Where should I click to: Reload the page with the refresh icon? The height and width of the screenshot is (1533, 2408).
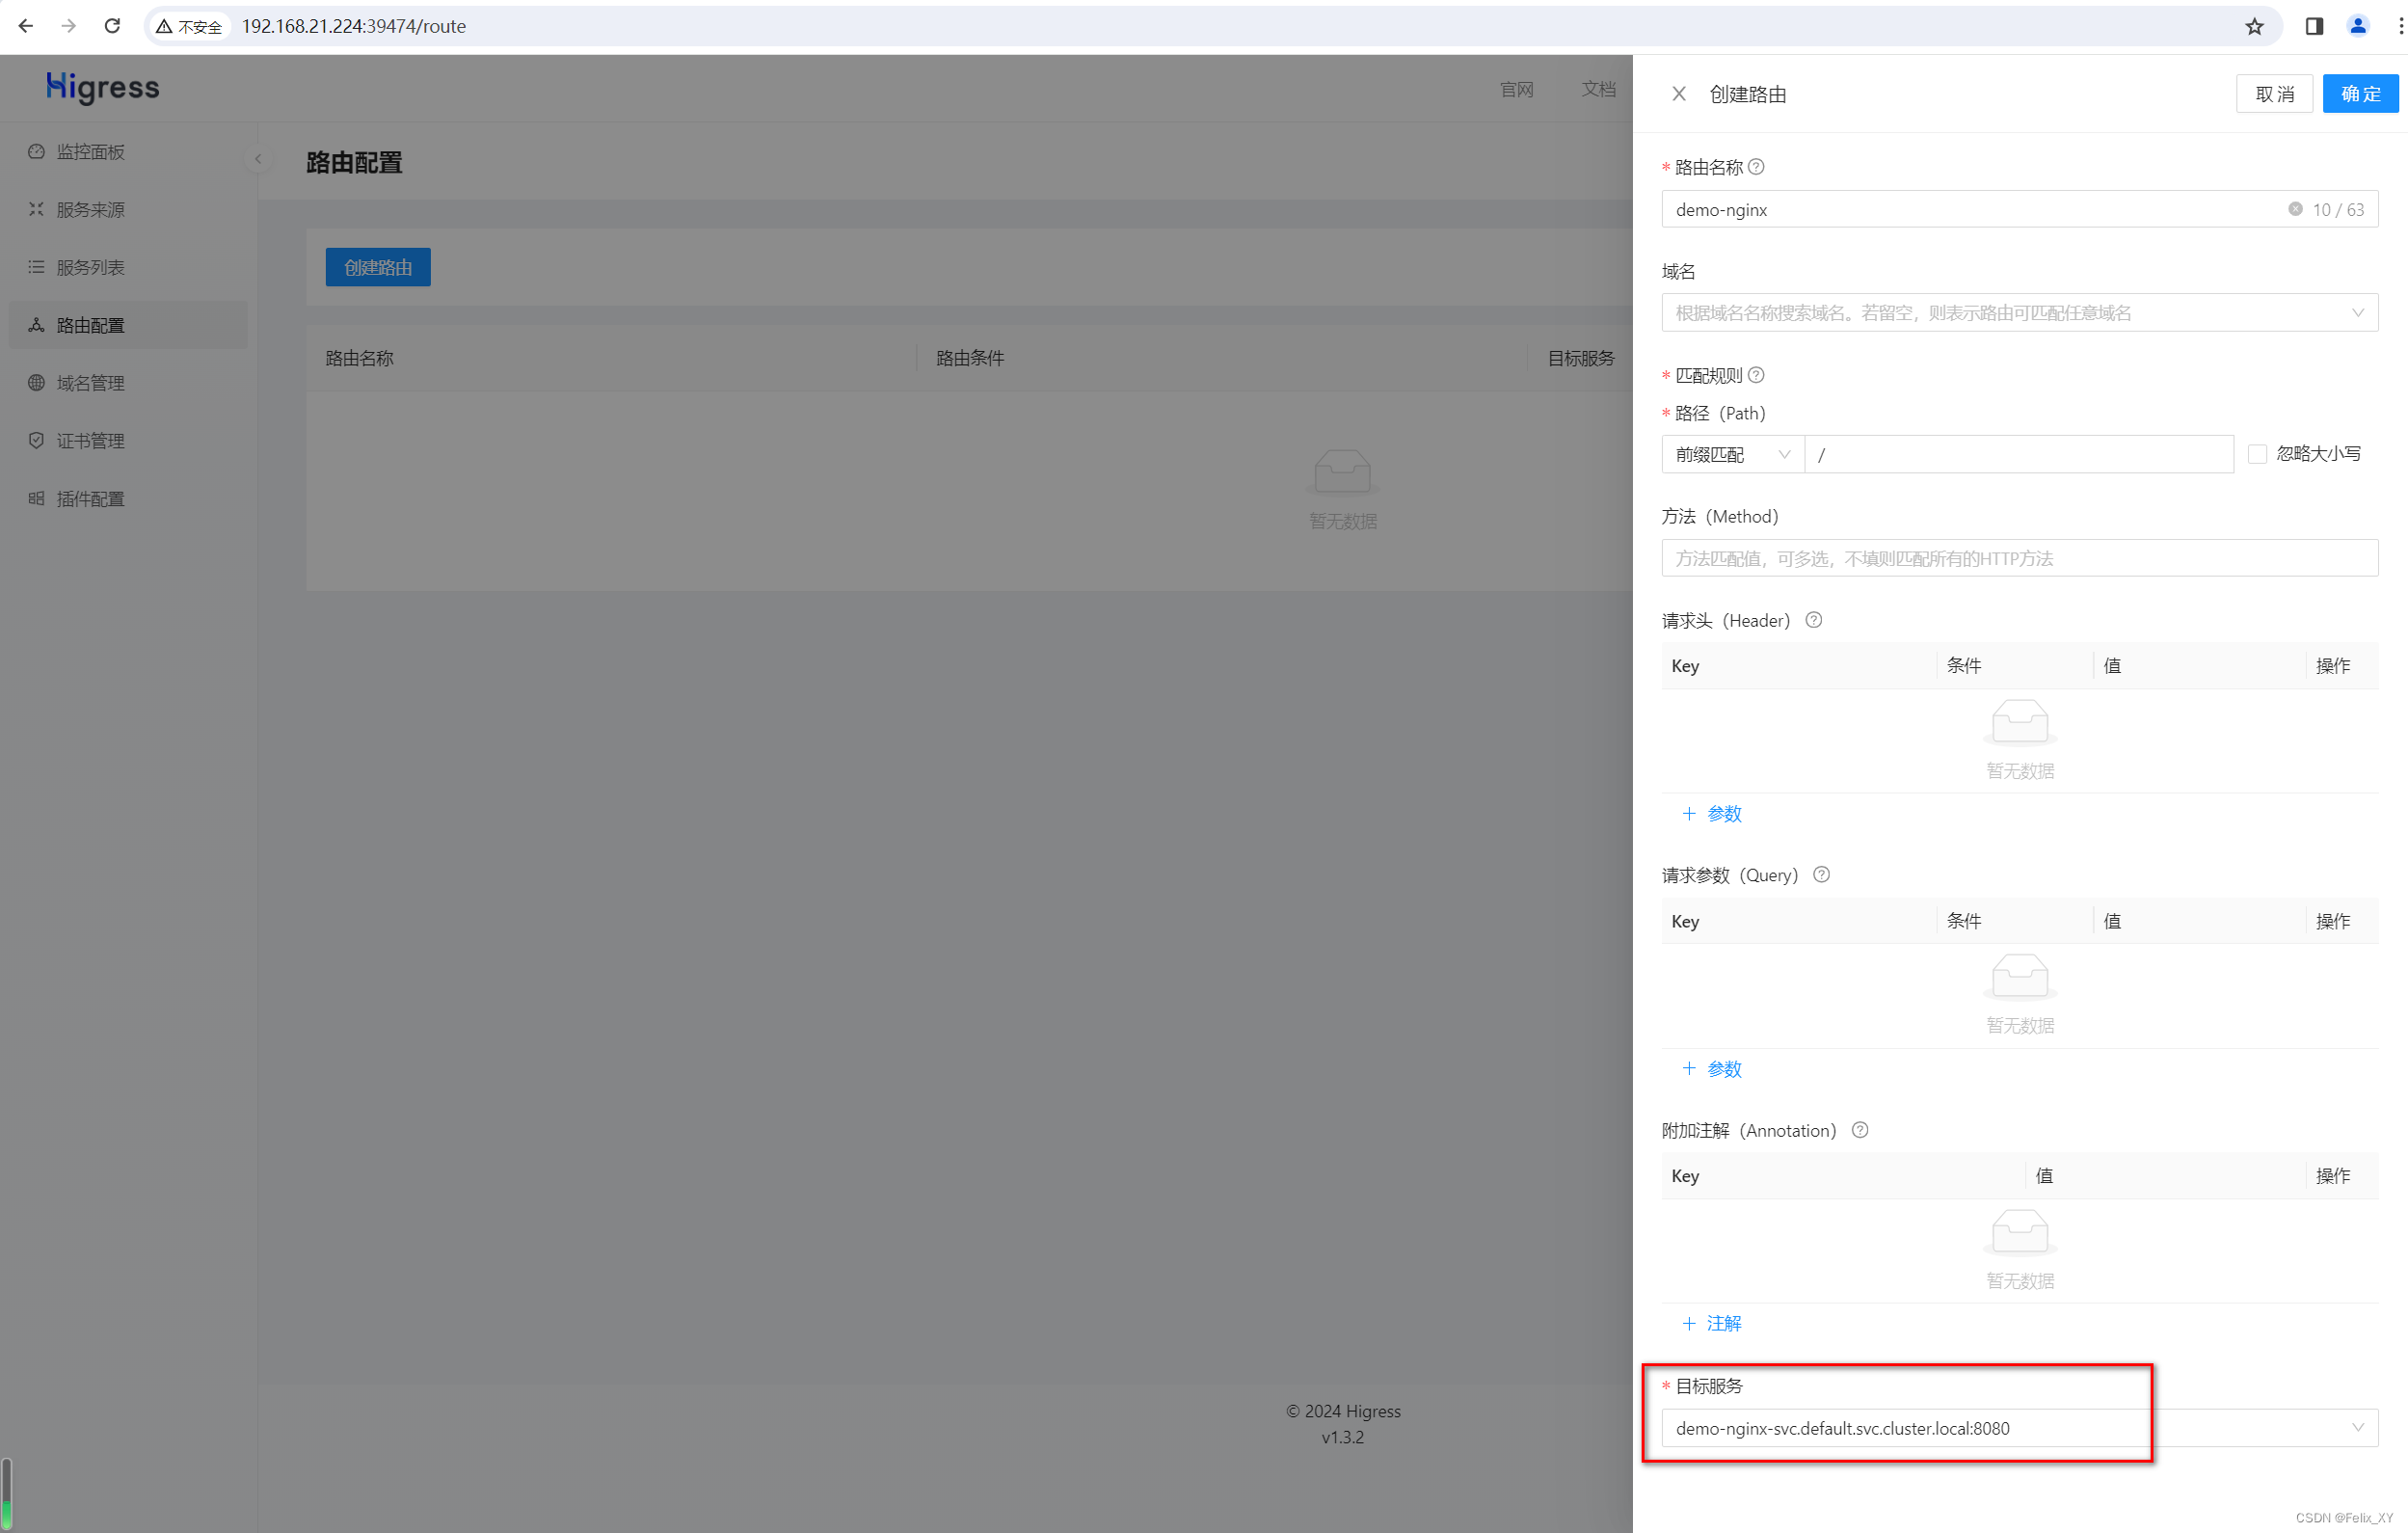tap(112, 26)
